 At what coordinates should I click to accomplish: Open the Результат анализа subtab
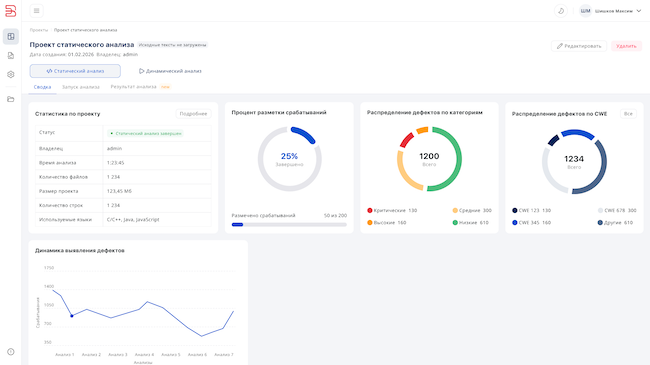point(133,87)
